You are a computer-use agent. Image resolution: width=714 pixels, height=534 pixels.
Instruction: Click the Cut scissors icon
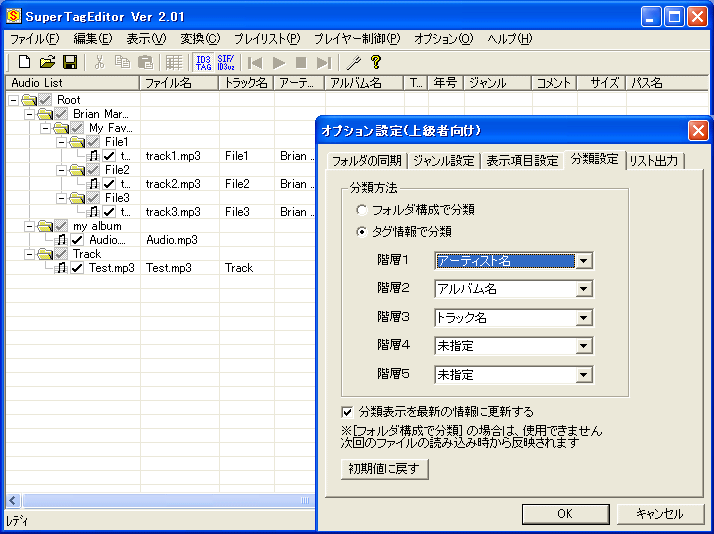coord(99,62)
